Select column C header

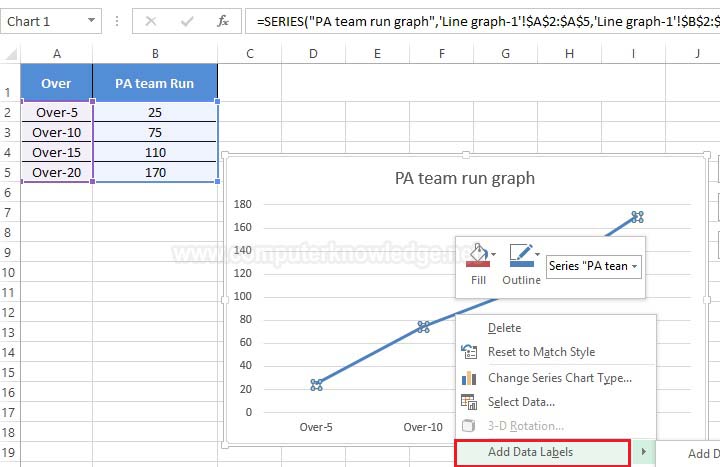pyautogui.click(x=250, y=54)
